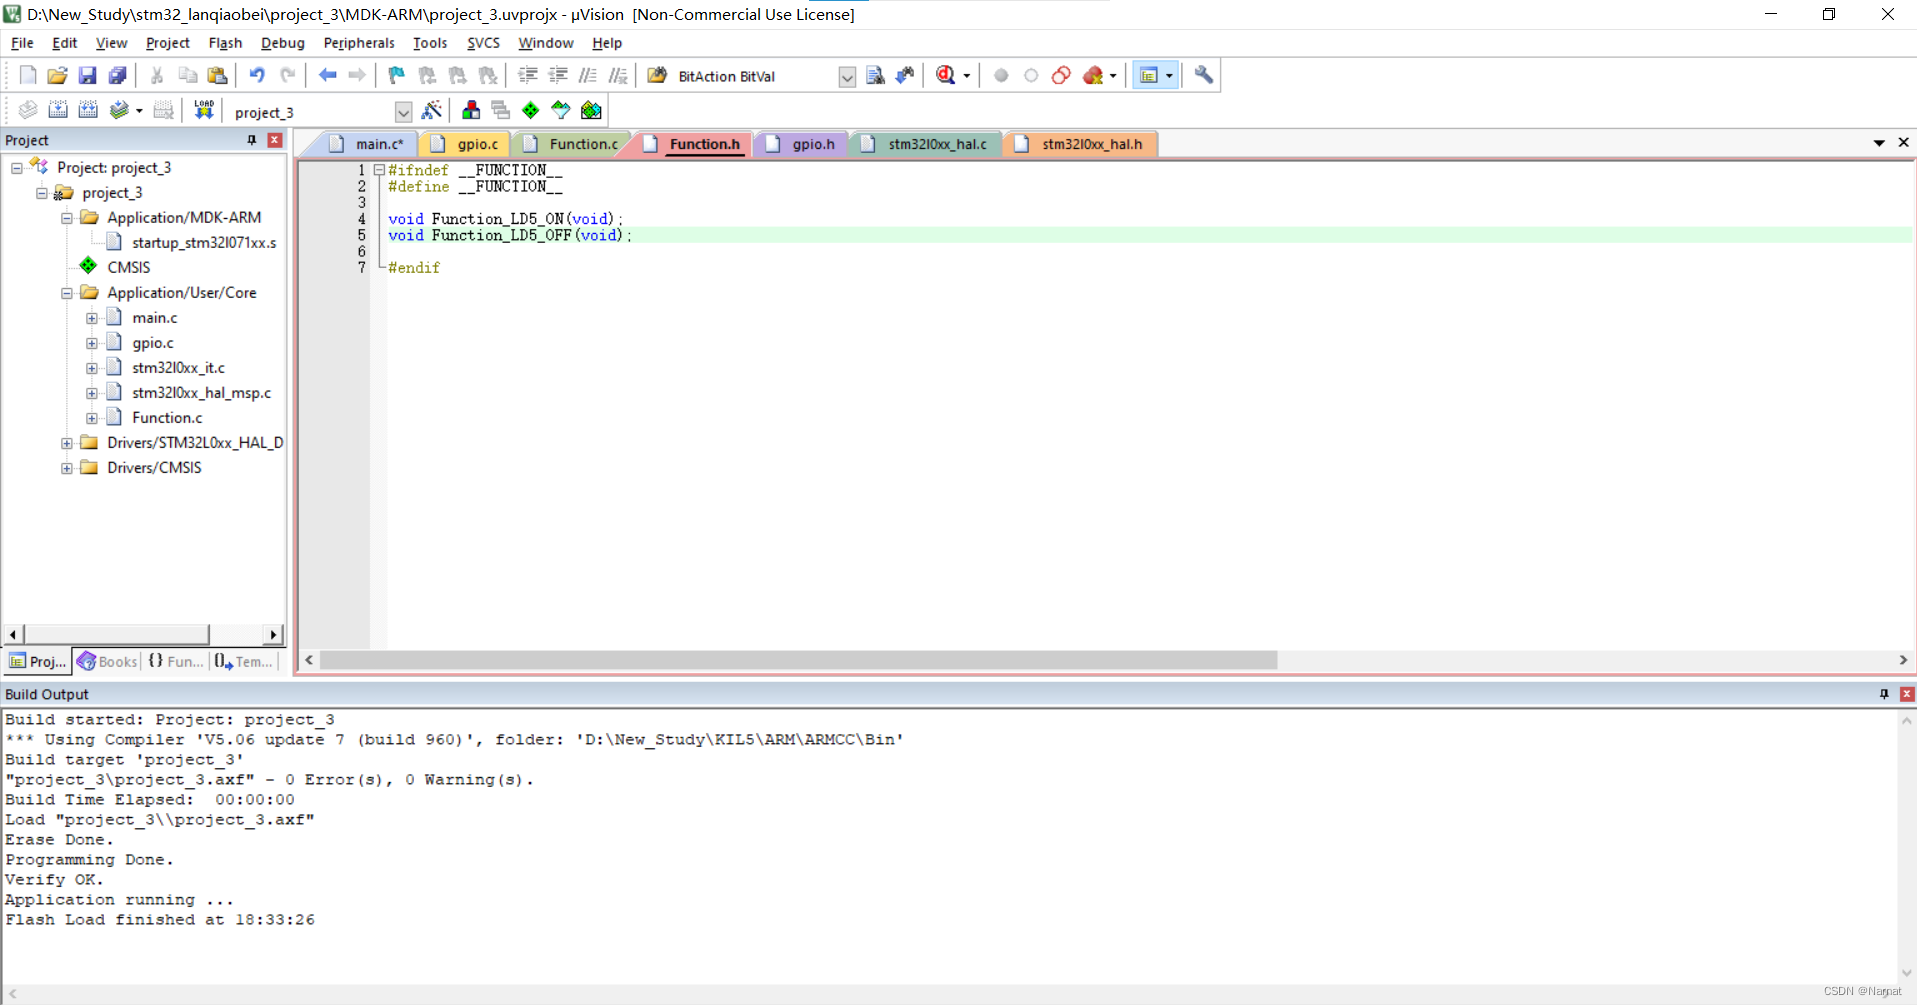Open the Configuration wrench icon

tap(1204, 75)
